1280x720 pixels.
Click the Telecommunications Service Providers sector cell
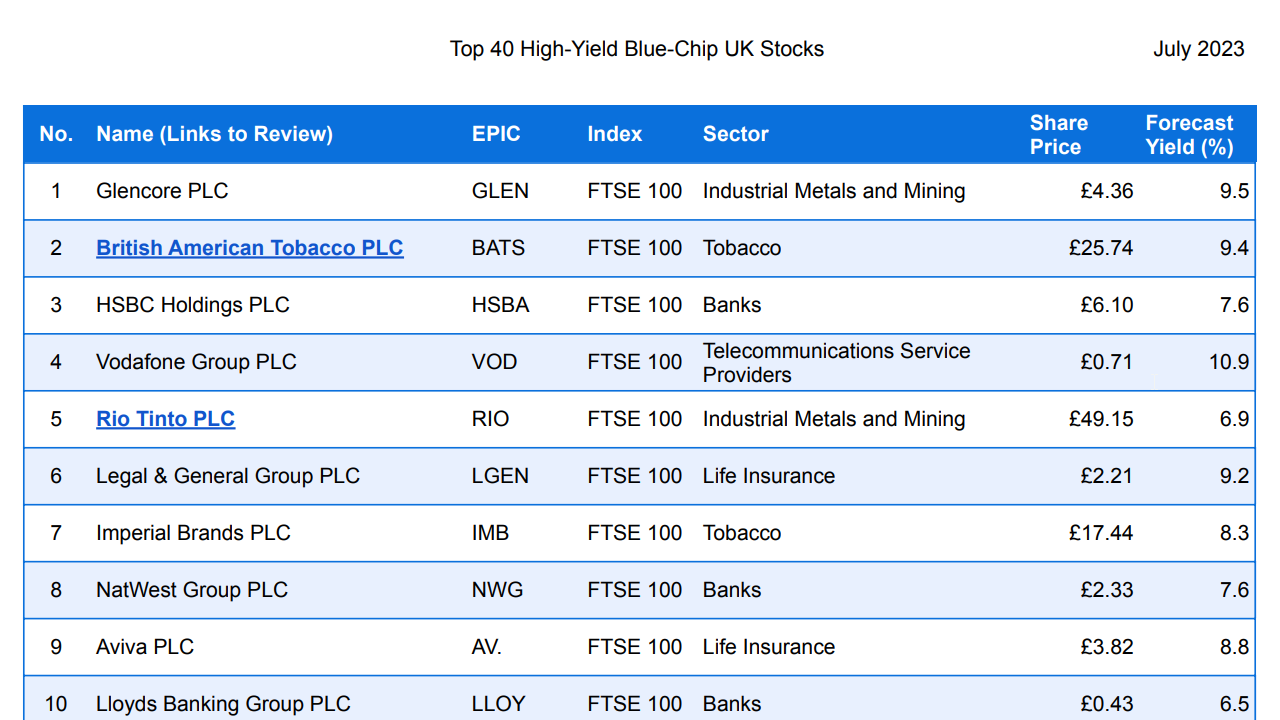(836, 362)
